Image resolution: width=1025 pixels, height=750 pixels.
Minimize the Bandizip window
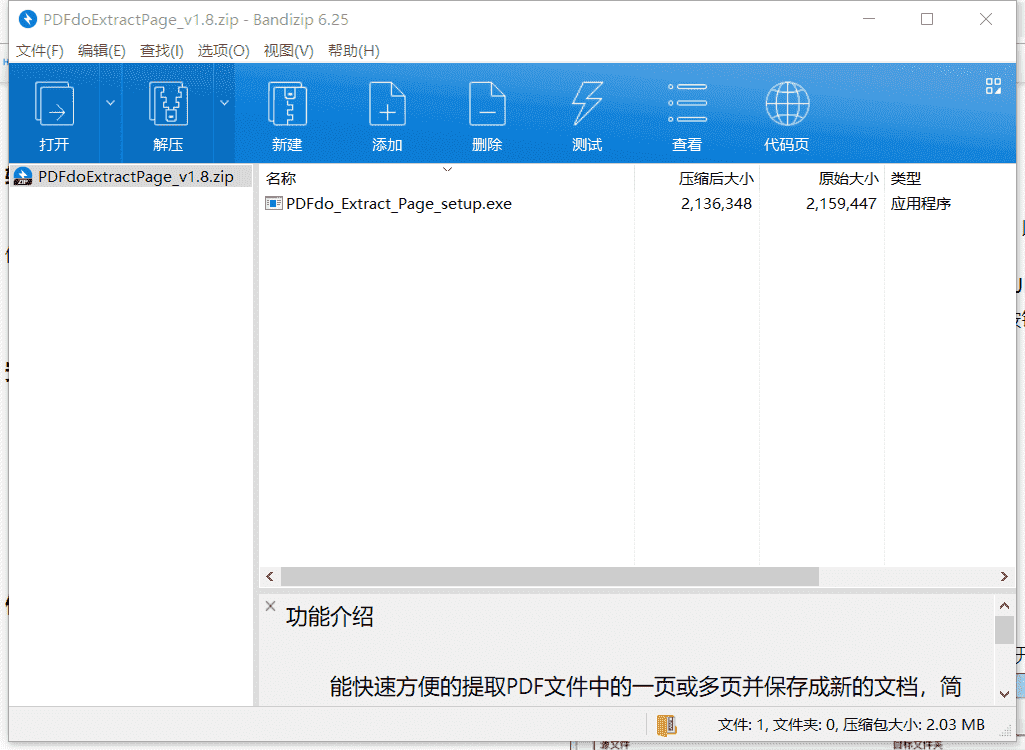click(869, 19)
